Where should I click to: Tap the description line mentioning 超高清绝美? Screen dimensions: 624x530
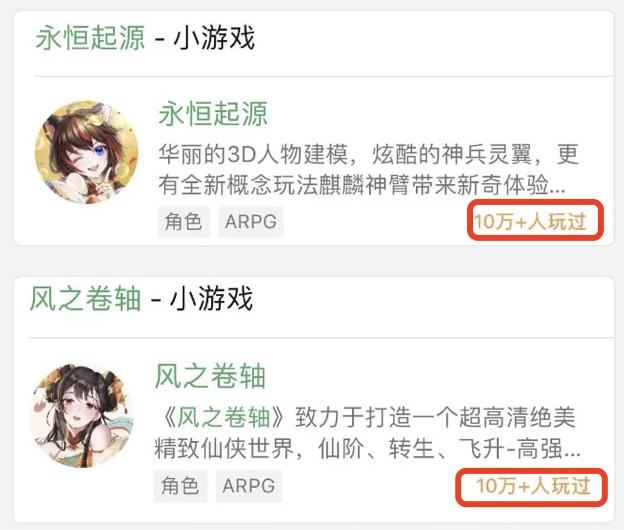366,417
